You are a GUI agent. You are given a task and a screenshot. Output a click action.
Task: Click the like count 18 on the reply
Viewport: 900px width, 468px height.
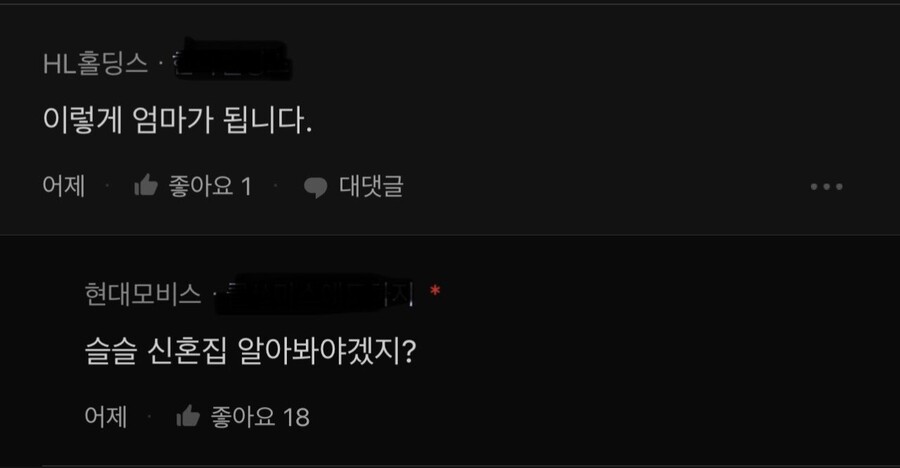pyautogui.click(x=296, y=417)
